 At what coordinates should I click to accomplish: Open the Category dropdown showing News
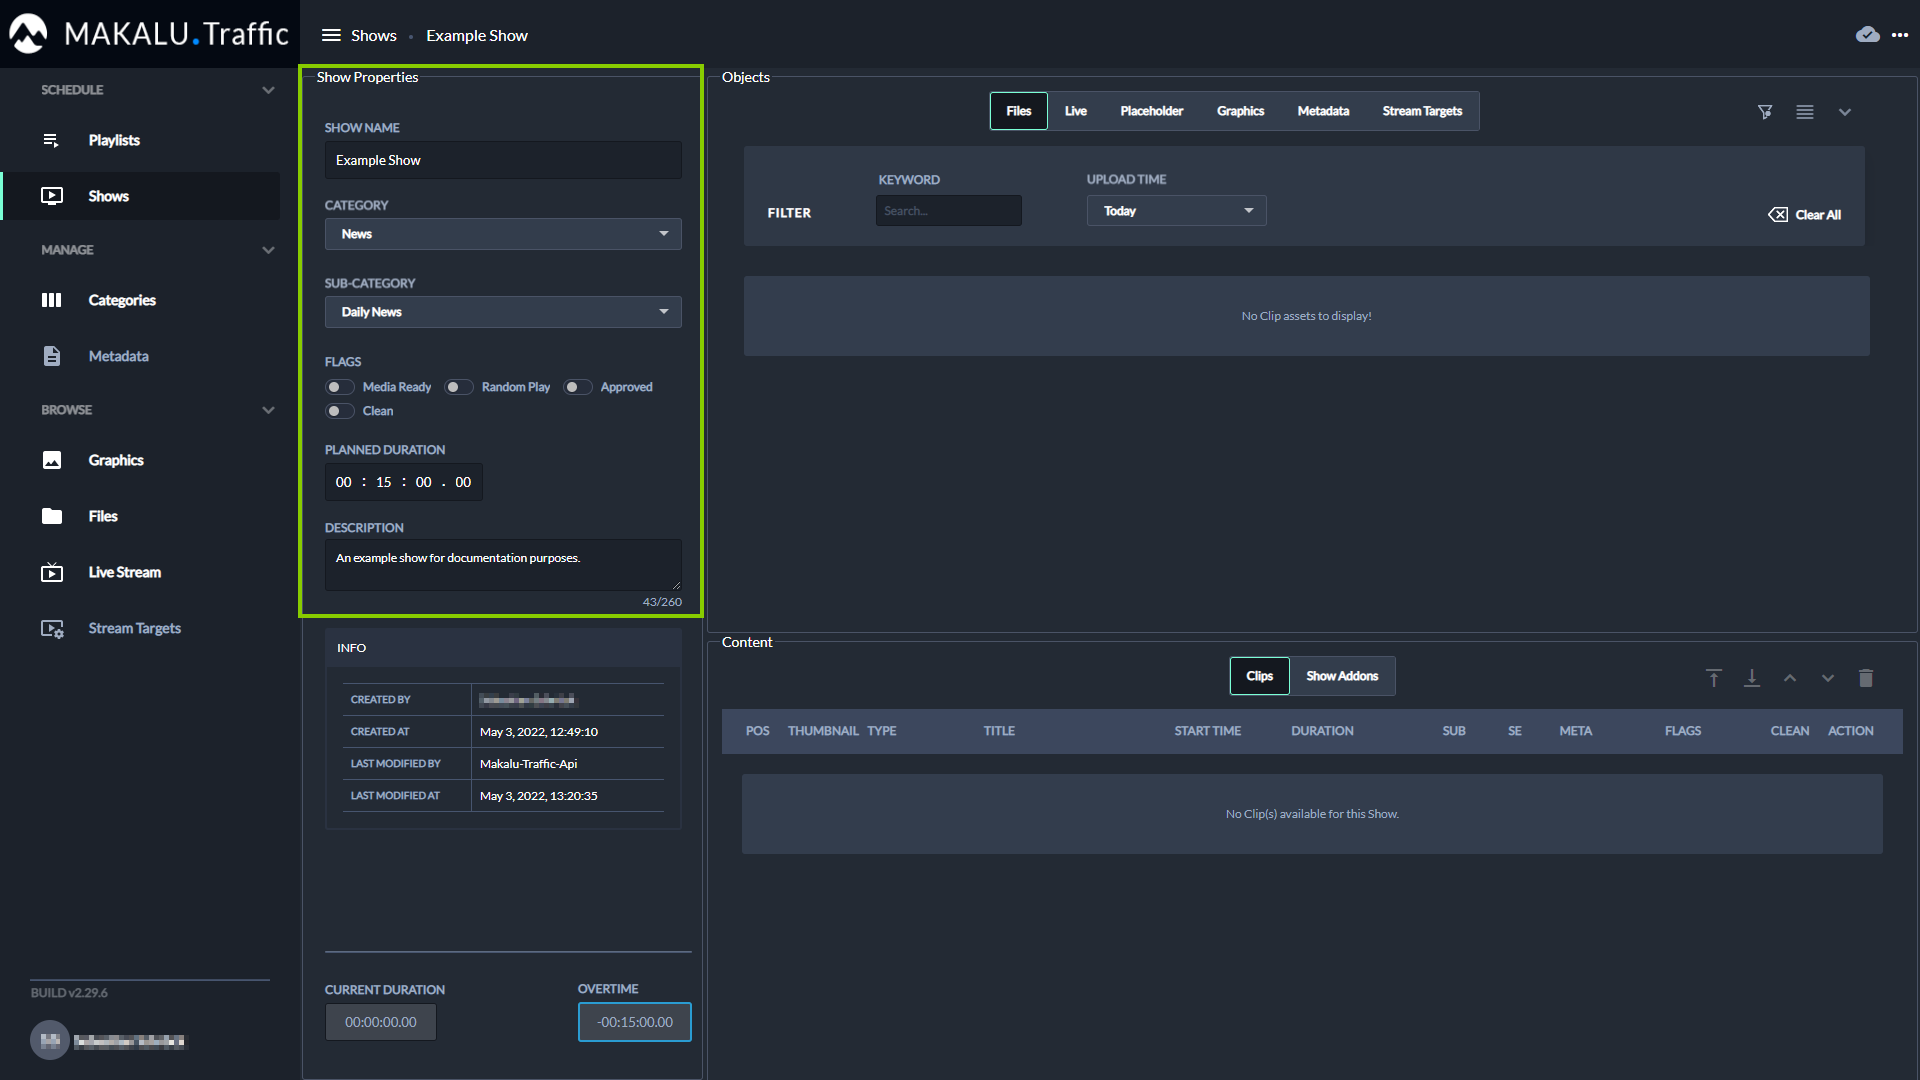pos(503,234)
